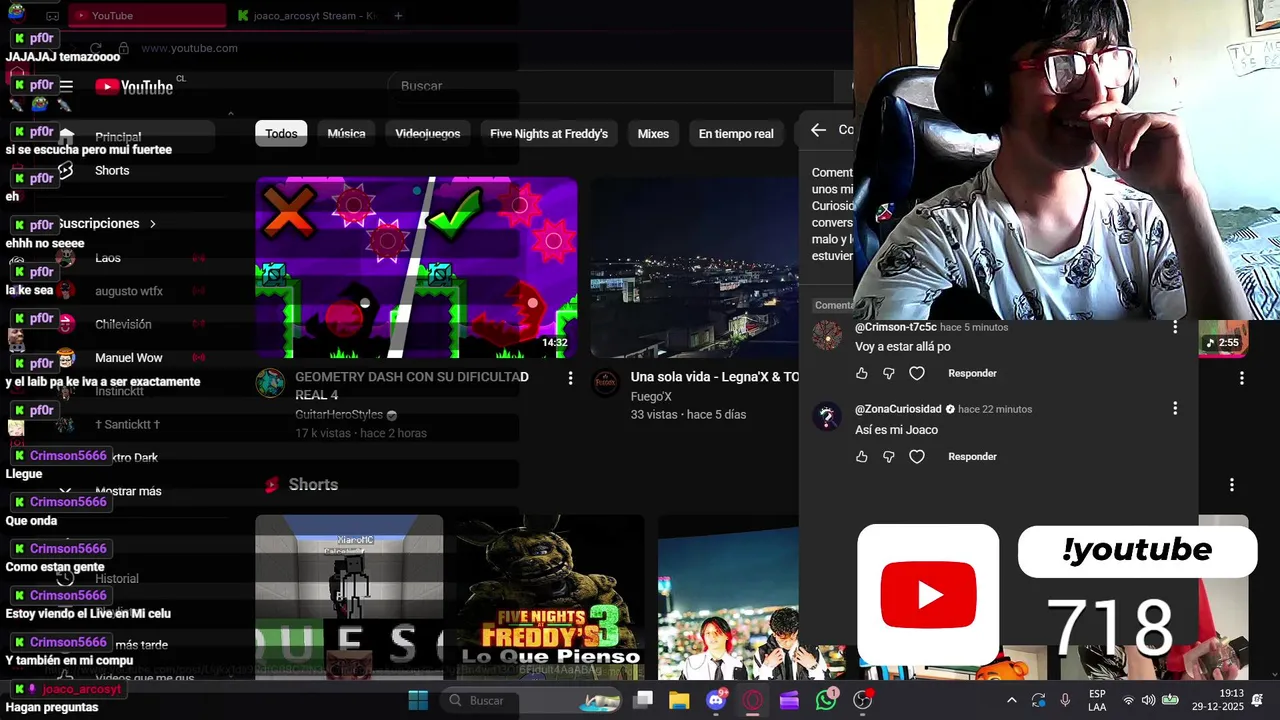Switch to Opera GX on the taskbar
Screen dimensions: 1280x720
coord(752,700)
